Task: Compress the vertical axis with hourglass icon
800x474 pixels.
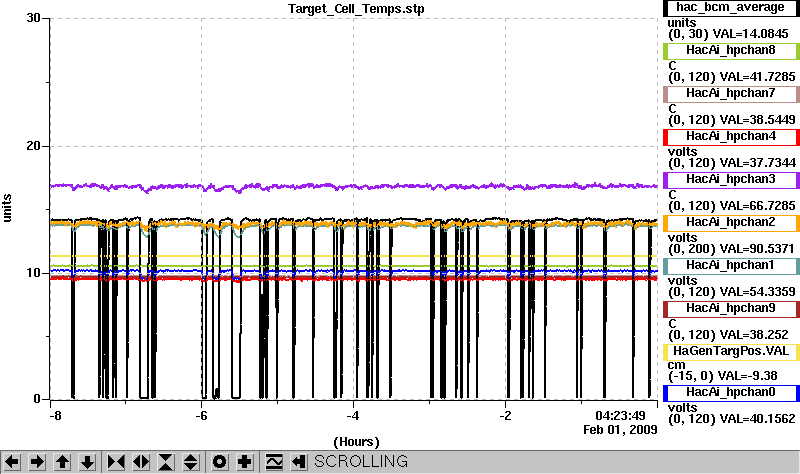Action: pyautogui.click(x=166, y=462)
